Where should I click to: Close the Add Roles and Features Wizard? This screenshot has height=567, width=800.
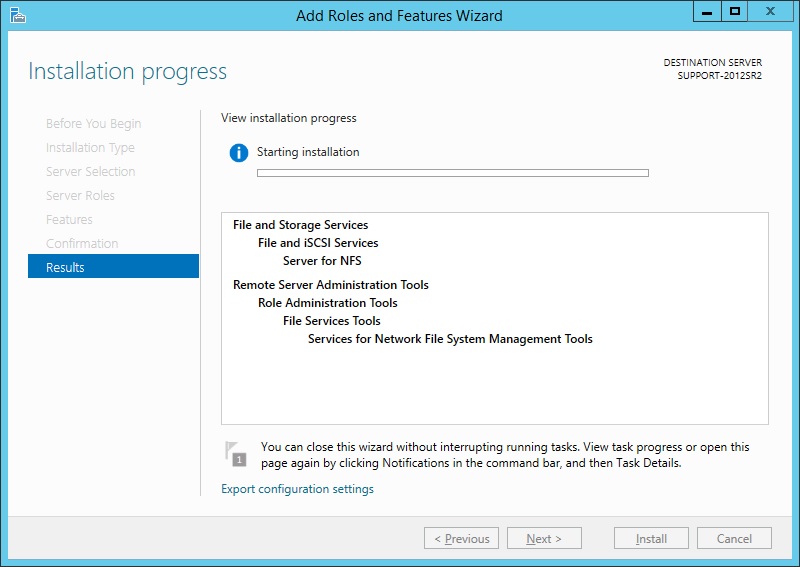coord(772,11)
